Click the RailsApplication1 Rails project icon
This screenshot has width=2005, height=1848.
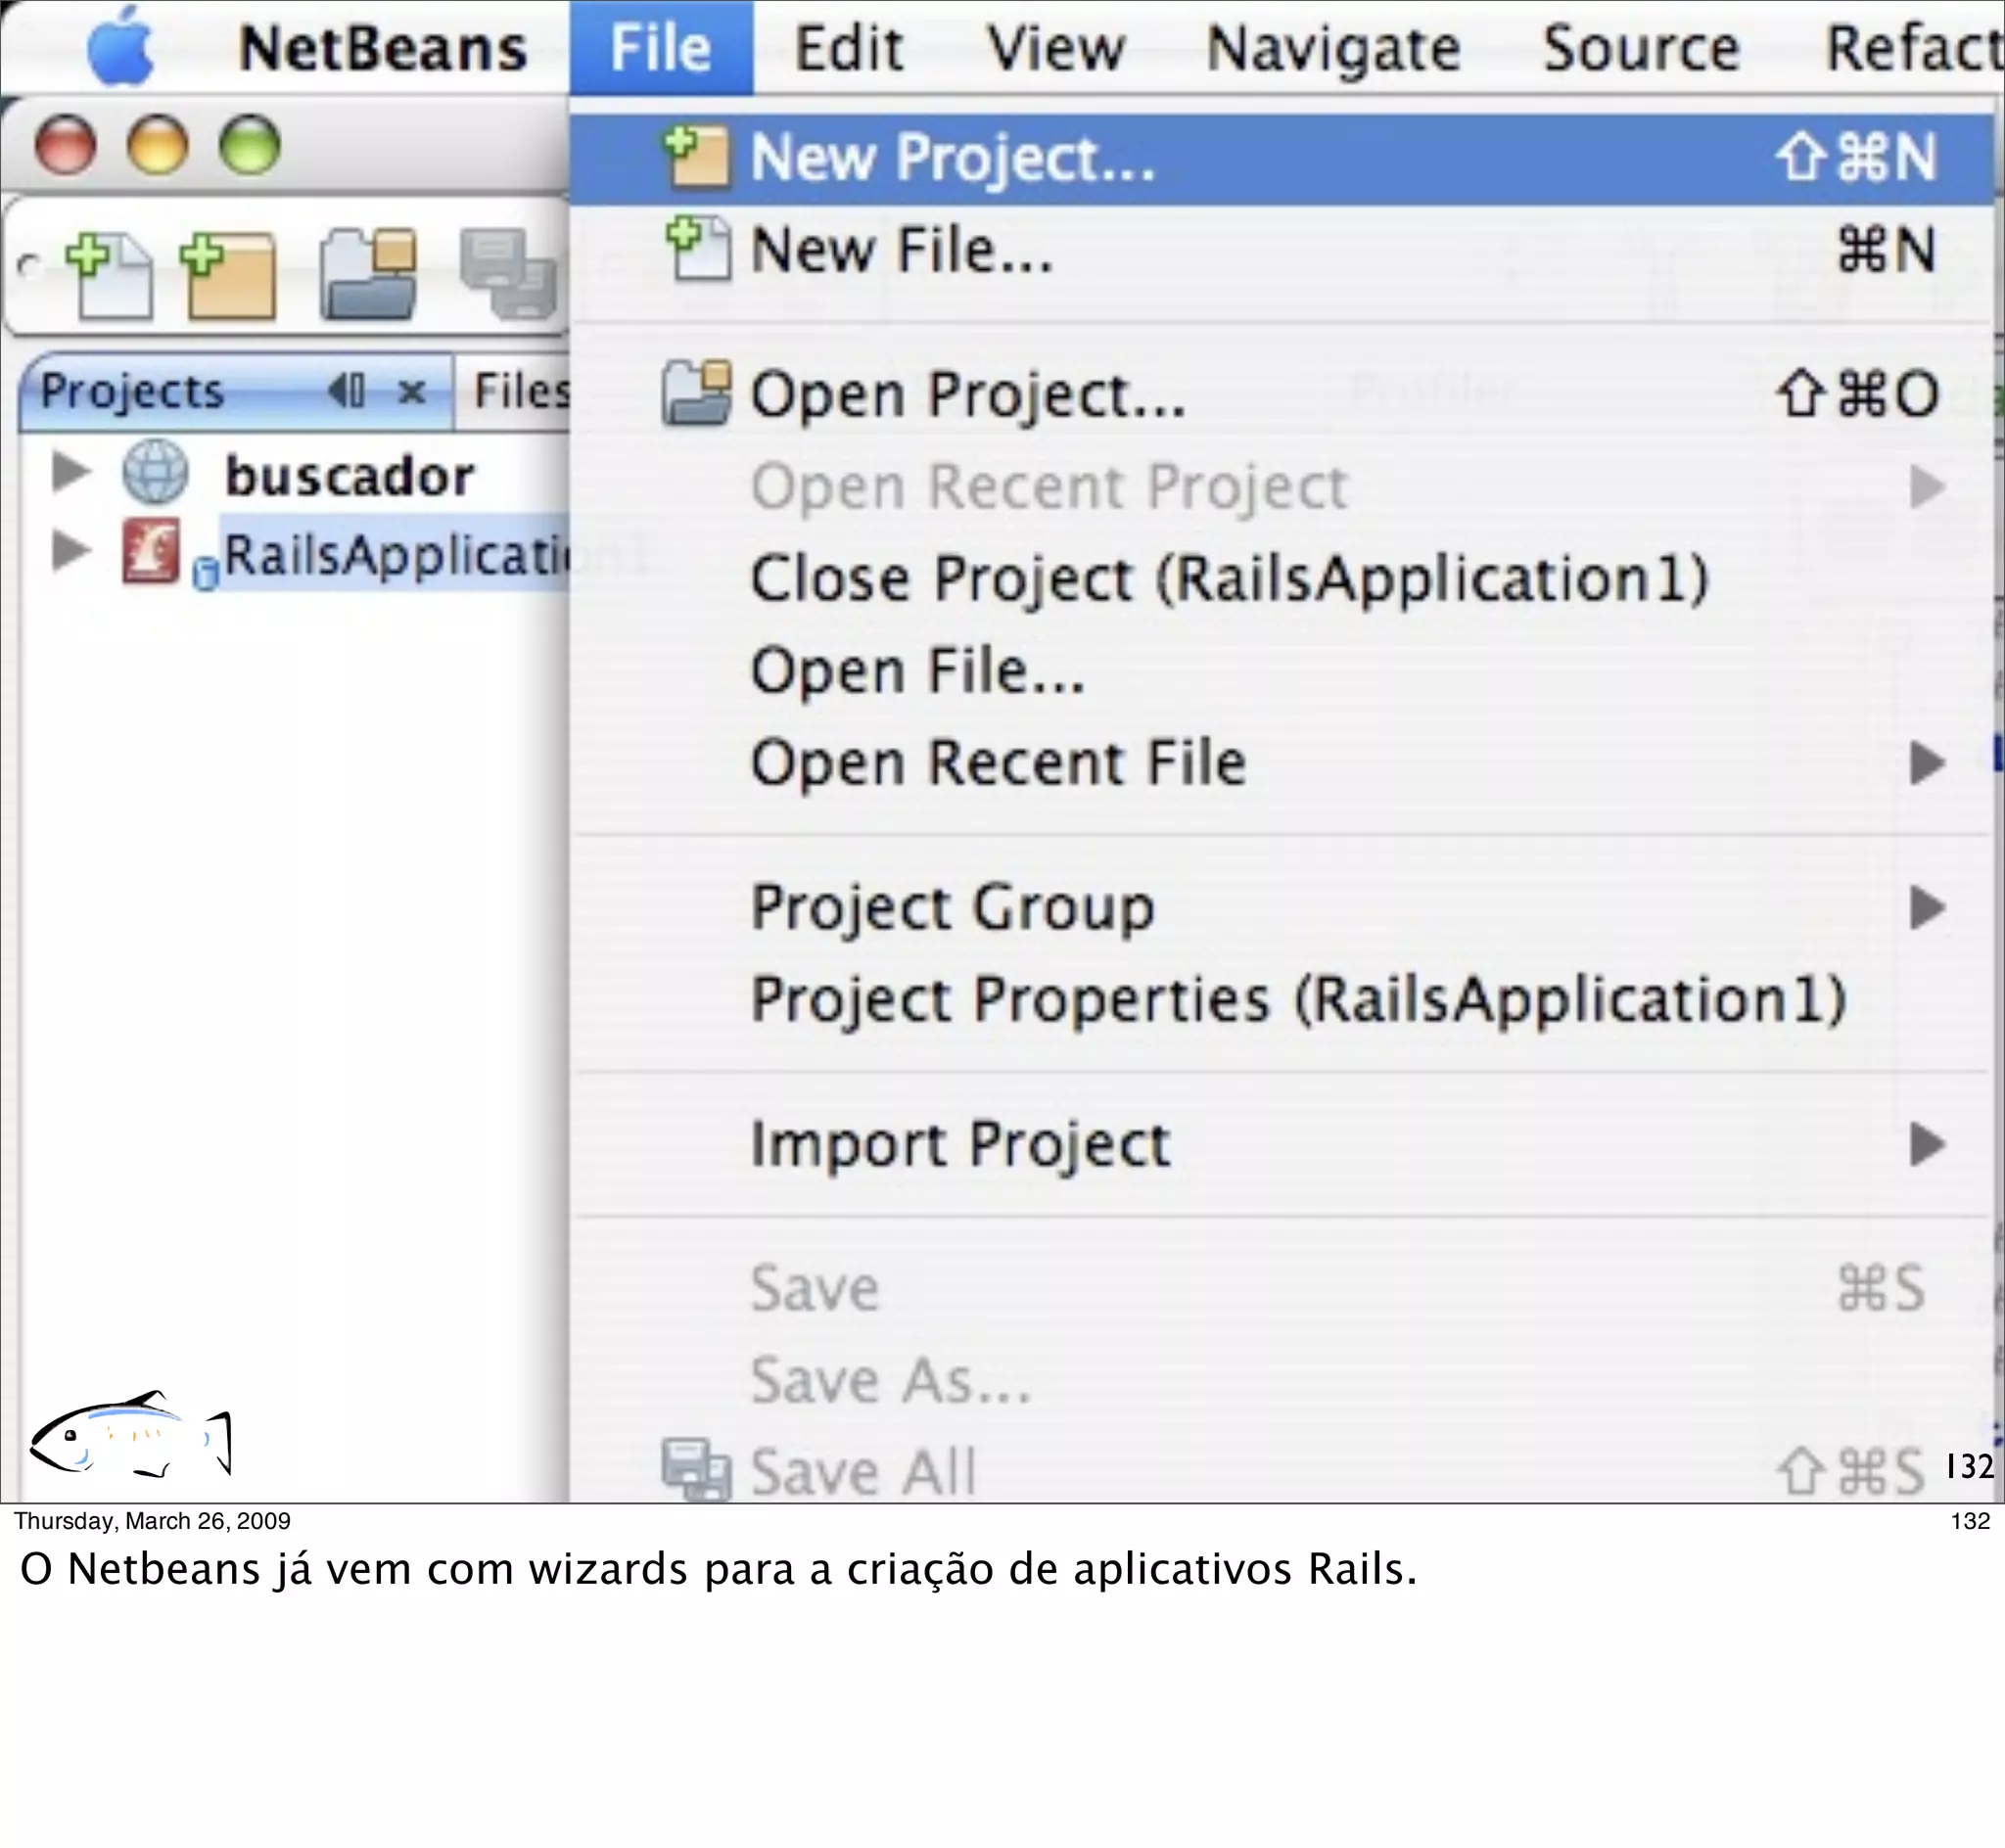151,551
